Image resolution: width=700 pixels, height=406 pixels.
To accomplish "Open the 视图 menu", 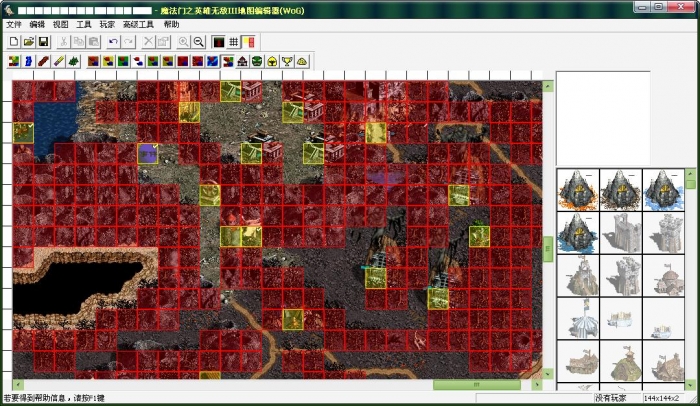I will pos(60,25).
